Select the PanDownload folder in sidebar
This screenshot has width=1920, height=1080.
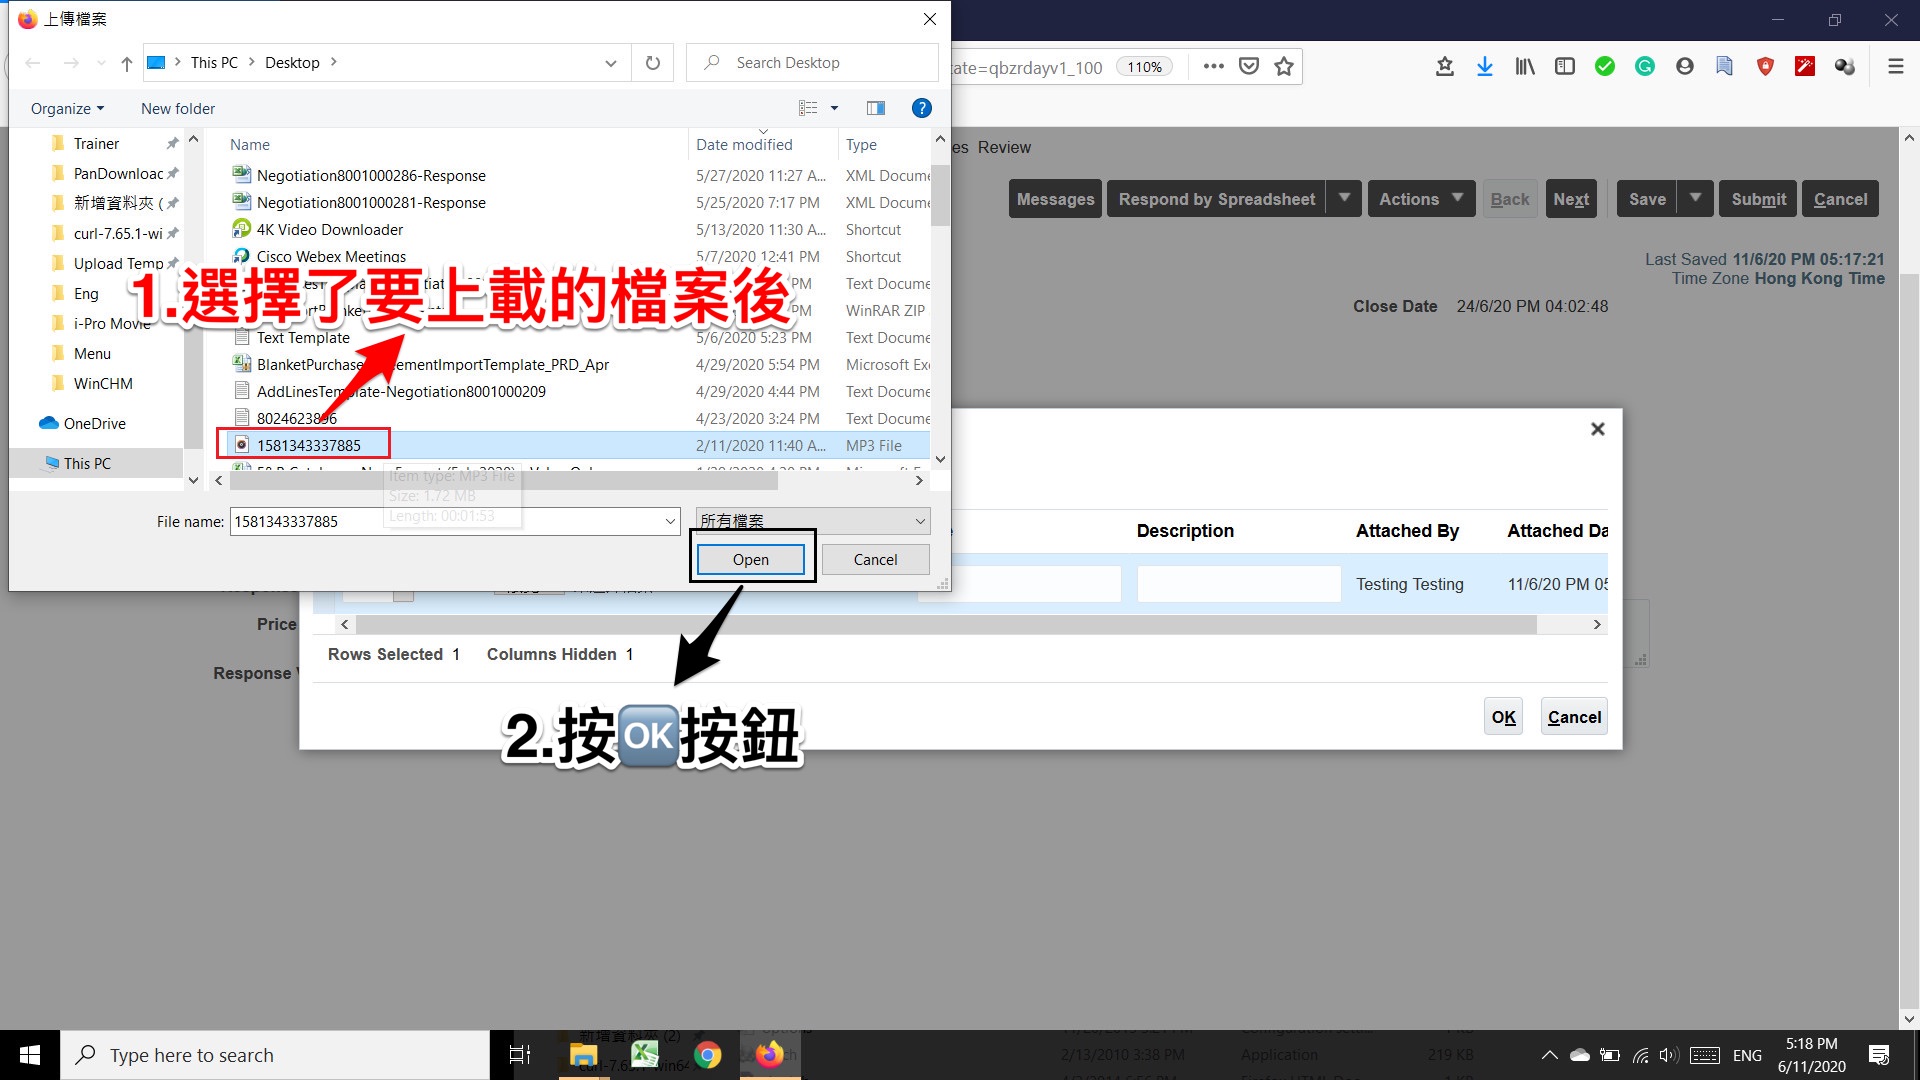tap(118, 173)
